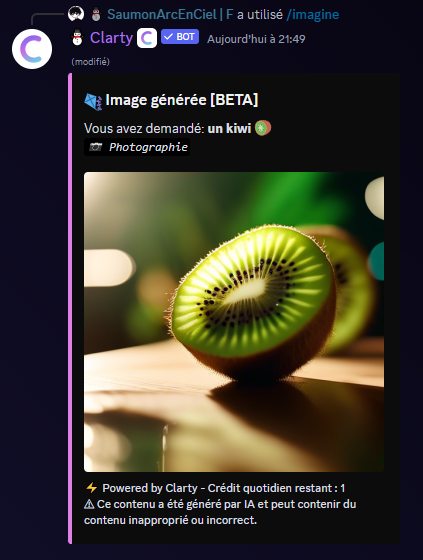Click the snowman emoji beside SaumonArcEnCiel
The height and width of the screenshot is (560, 423).
point(96,14)
